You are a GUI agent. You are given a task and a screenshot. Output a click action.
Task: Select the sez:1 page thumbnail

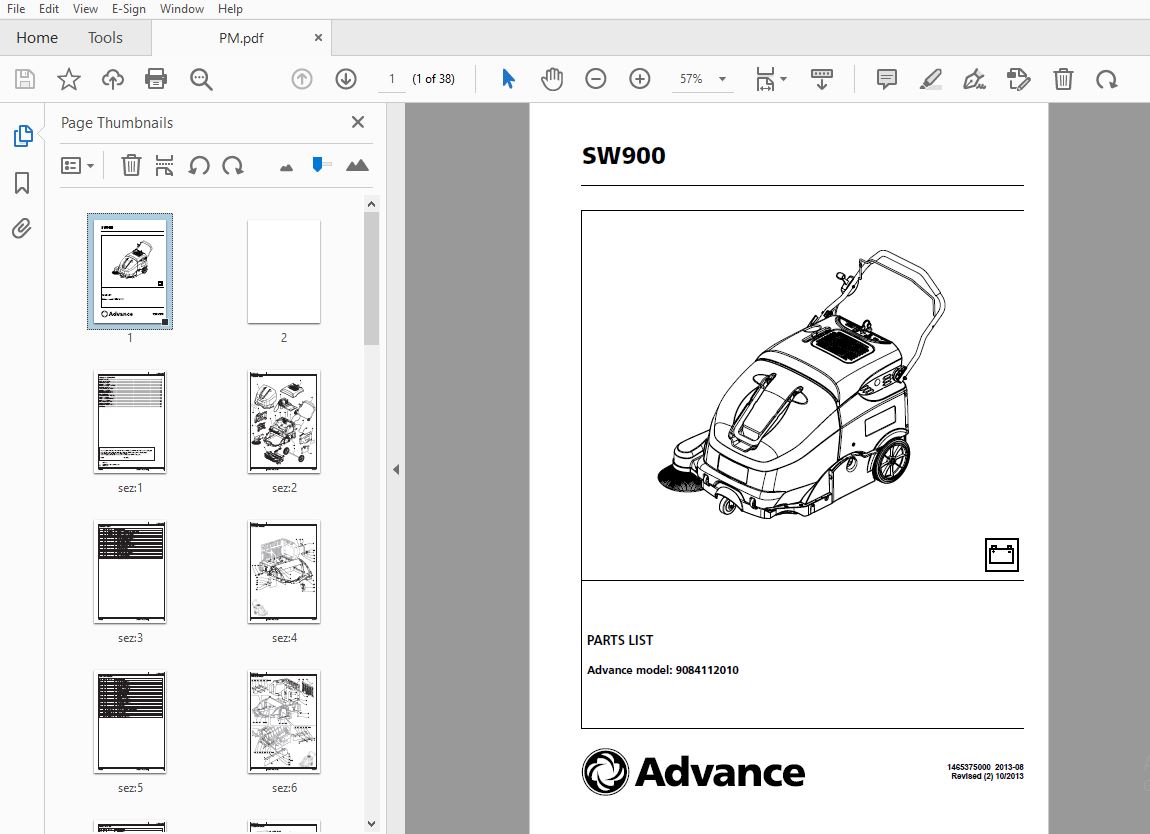click(x=131, y=422)
